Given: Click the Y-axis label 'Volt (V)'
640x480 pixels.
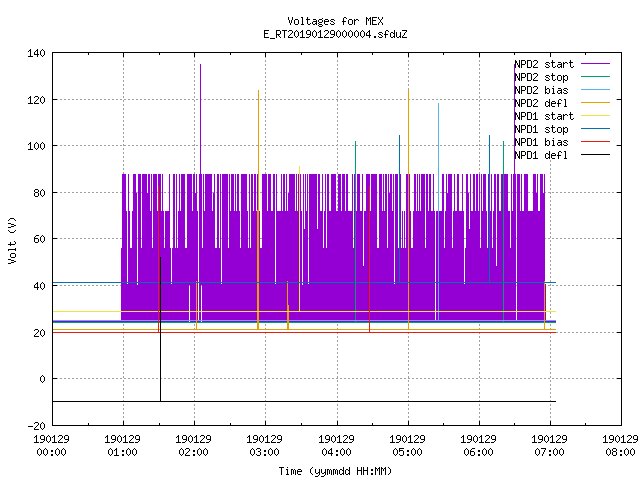Looking at the screenshot, I should (12, 240).
